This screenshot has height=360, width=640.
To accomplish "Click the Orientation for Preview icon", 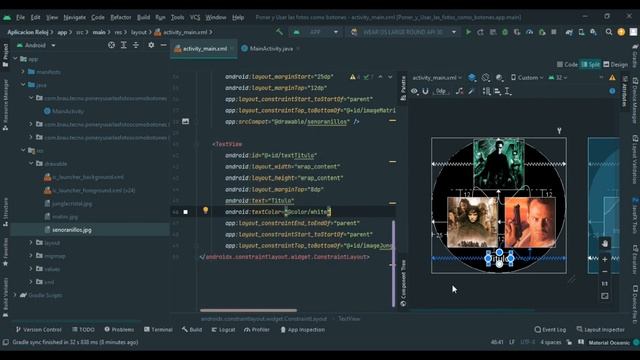I will click(485, 78).
